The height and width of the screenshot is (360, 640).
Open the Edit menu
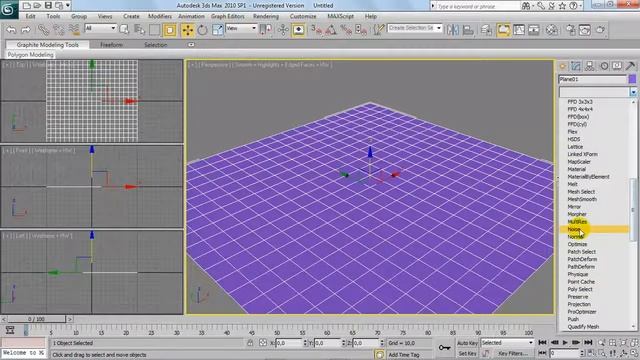pos(31,16)
